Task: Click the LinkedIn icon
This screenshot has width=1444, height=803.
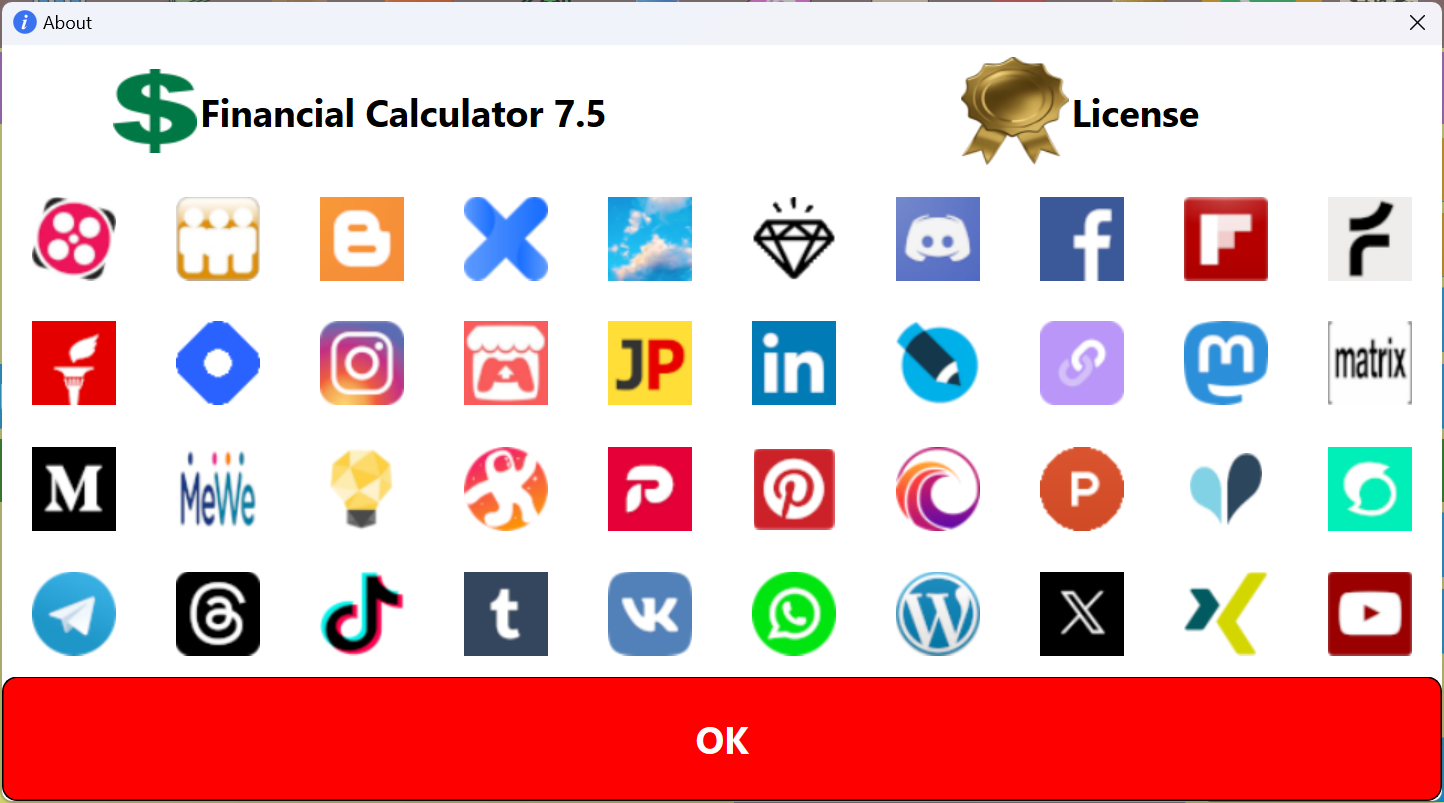Action: coord(794,363)
